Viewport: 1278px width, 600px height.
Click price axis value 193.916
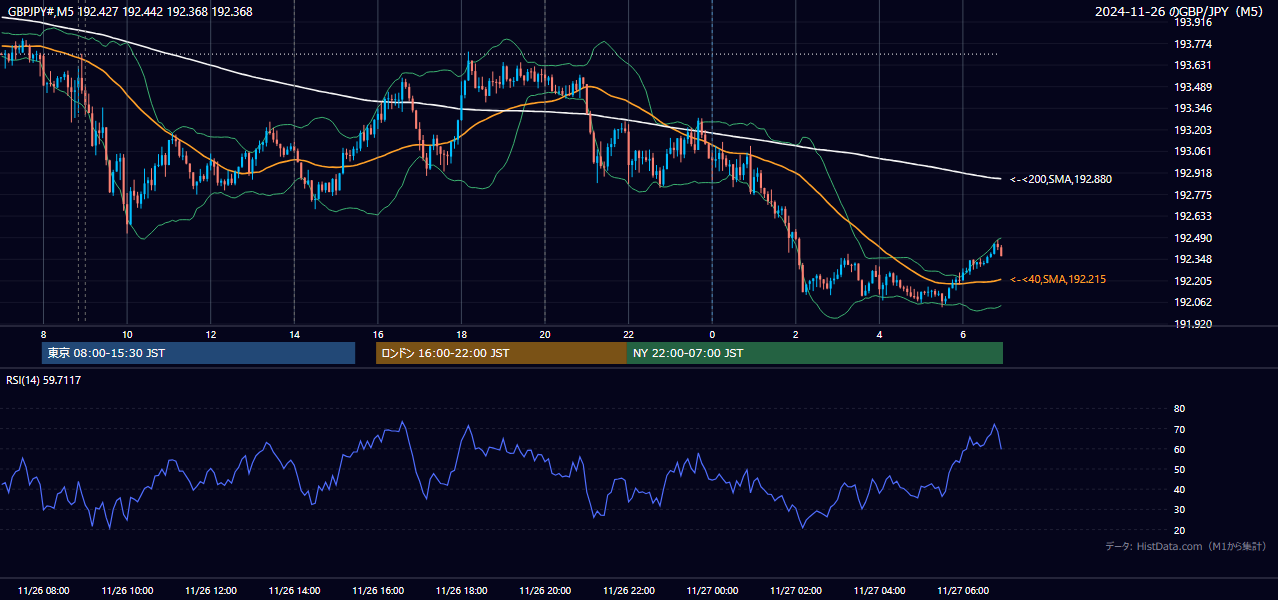pos(1193,22)
